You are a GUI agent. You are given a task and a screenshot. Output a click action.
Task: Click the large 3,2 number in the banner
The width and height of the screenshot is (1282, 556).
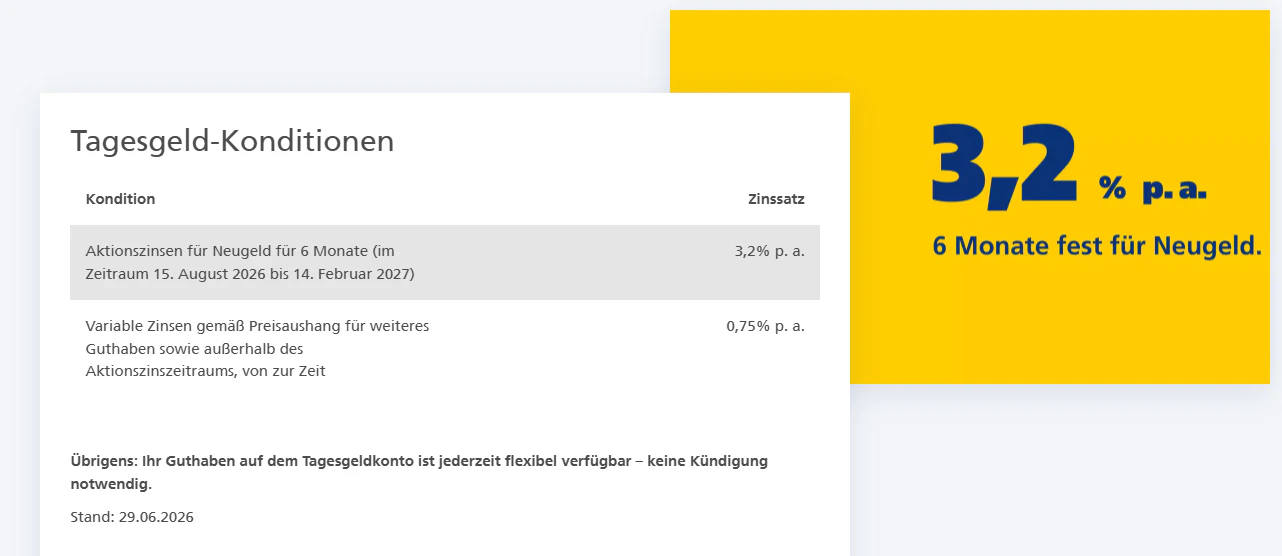pyautogui.click(x=1004, y=166)
